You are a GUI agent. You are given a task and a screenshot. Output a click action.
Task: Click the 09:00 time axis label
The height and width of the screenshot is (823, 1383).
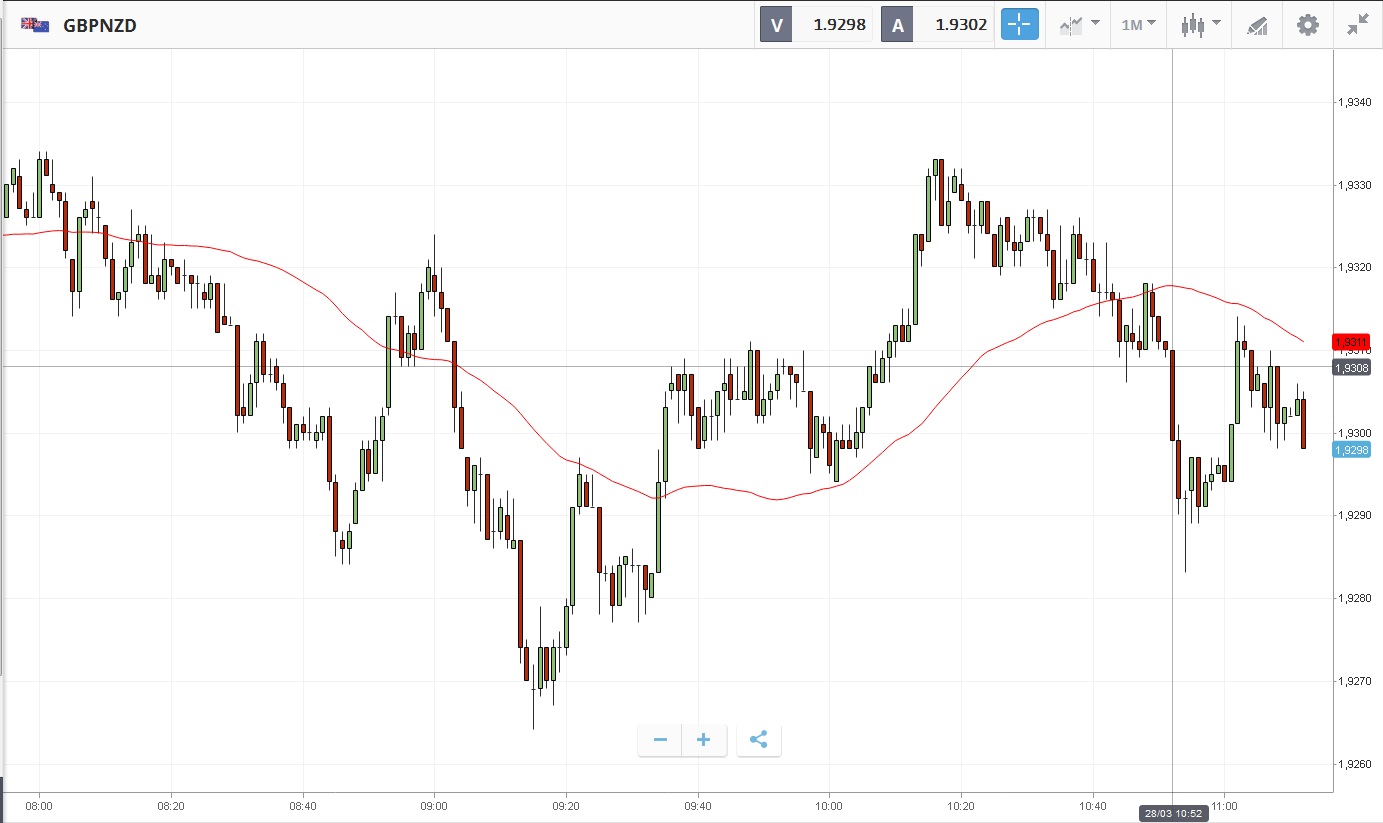coord(434,805)
